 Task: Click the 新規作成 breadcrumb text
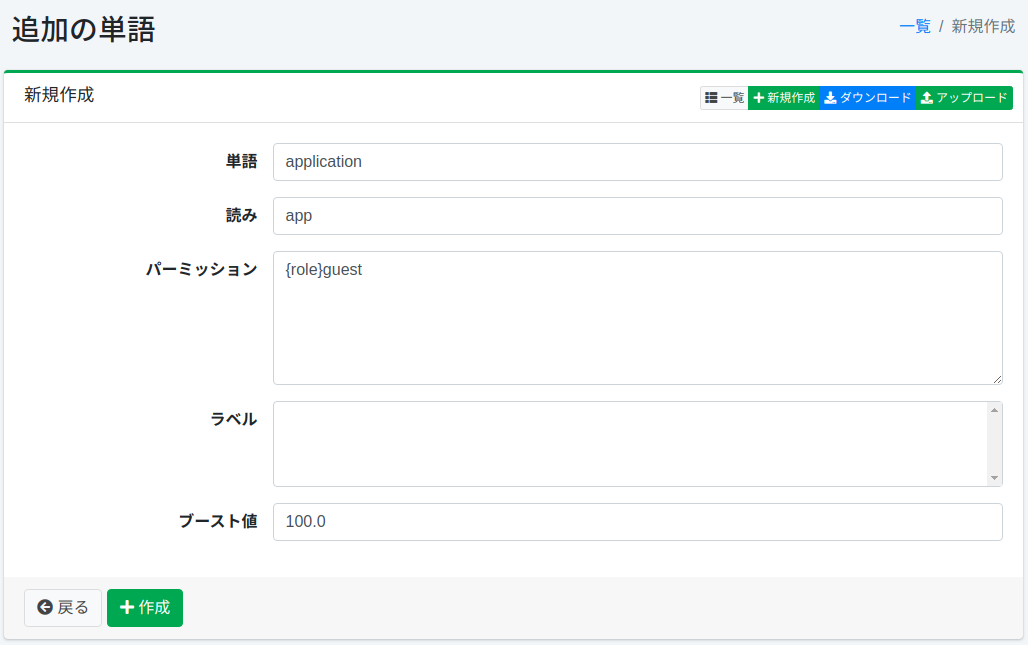pyautogui.click(x=983, y=27)
